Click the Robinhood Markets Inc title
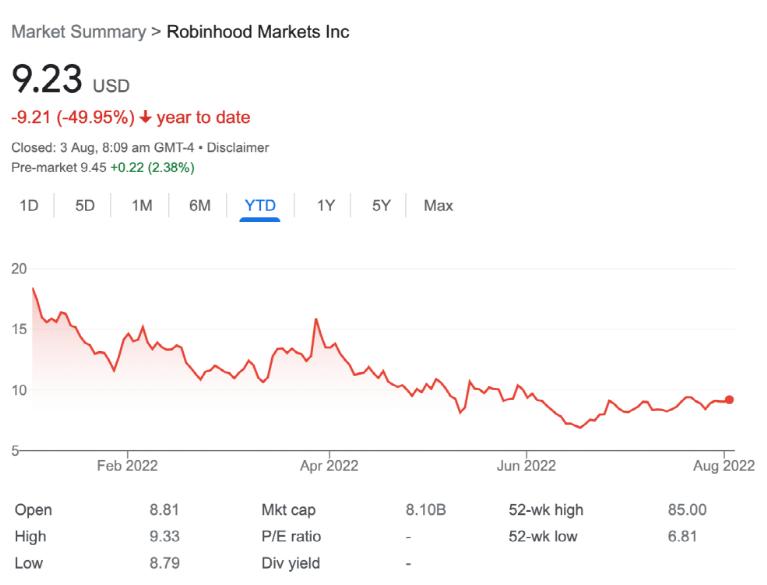767x585 pixels. [257, 32]
